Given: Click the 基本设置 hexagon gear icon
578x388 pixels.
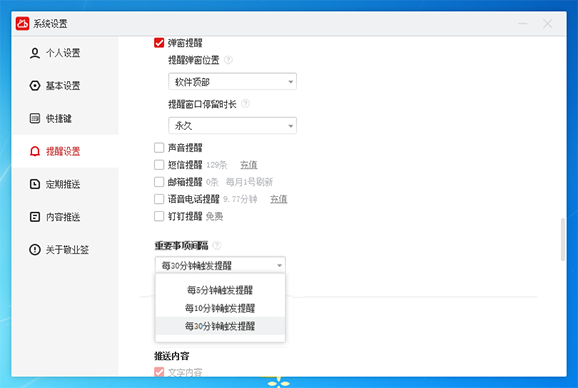Looking at the screenshot, I should [x=35, y=86].
